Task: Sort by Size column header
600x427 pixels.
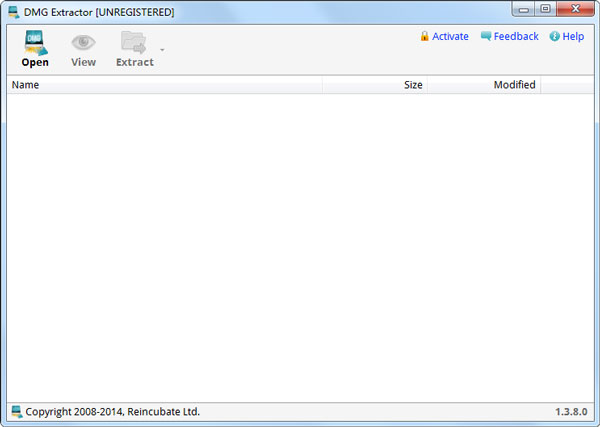Action: click(x=375, y=85)
